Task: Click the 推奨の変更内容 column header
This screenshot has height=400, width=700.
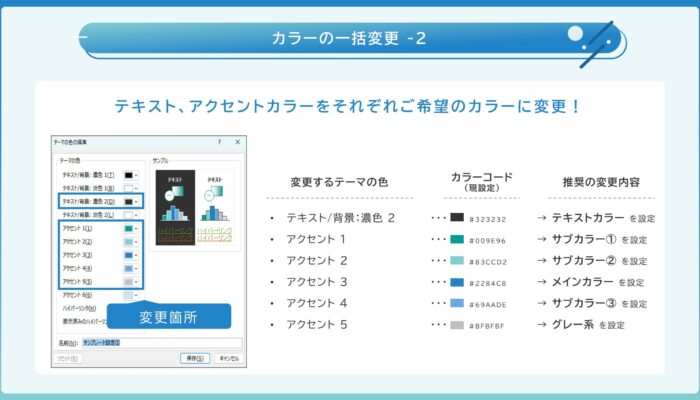Action: tap(601, 182)
